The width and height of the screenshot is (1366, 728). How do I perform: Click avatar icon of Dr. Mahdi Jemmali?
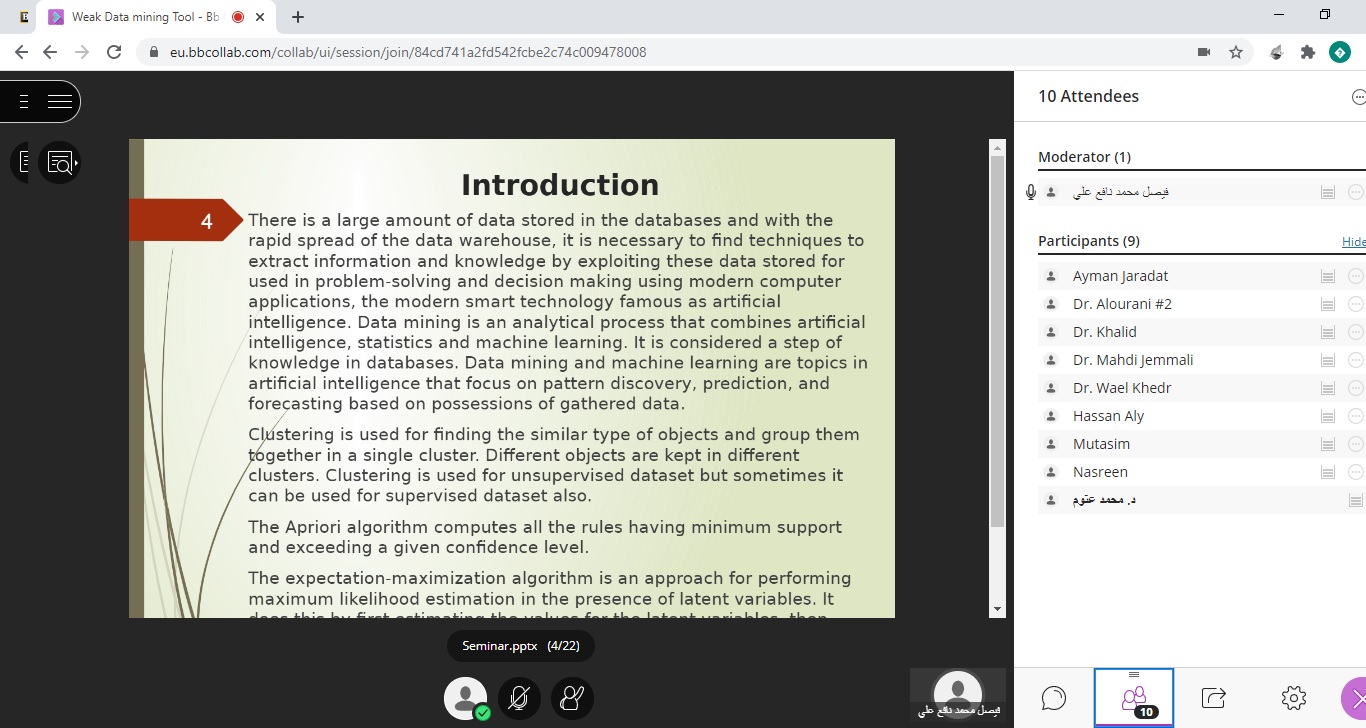(x=1051, y=360)
